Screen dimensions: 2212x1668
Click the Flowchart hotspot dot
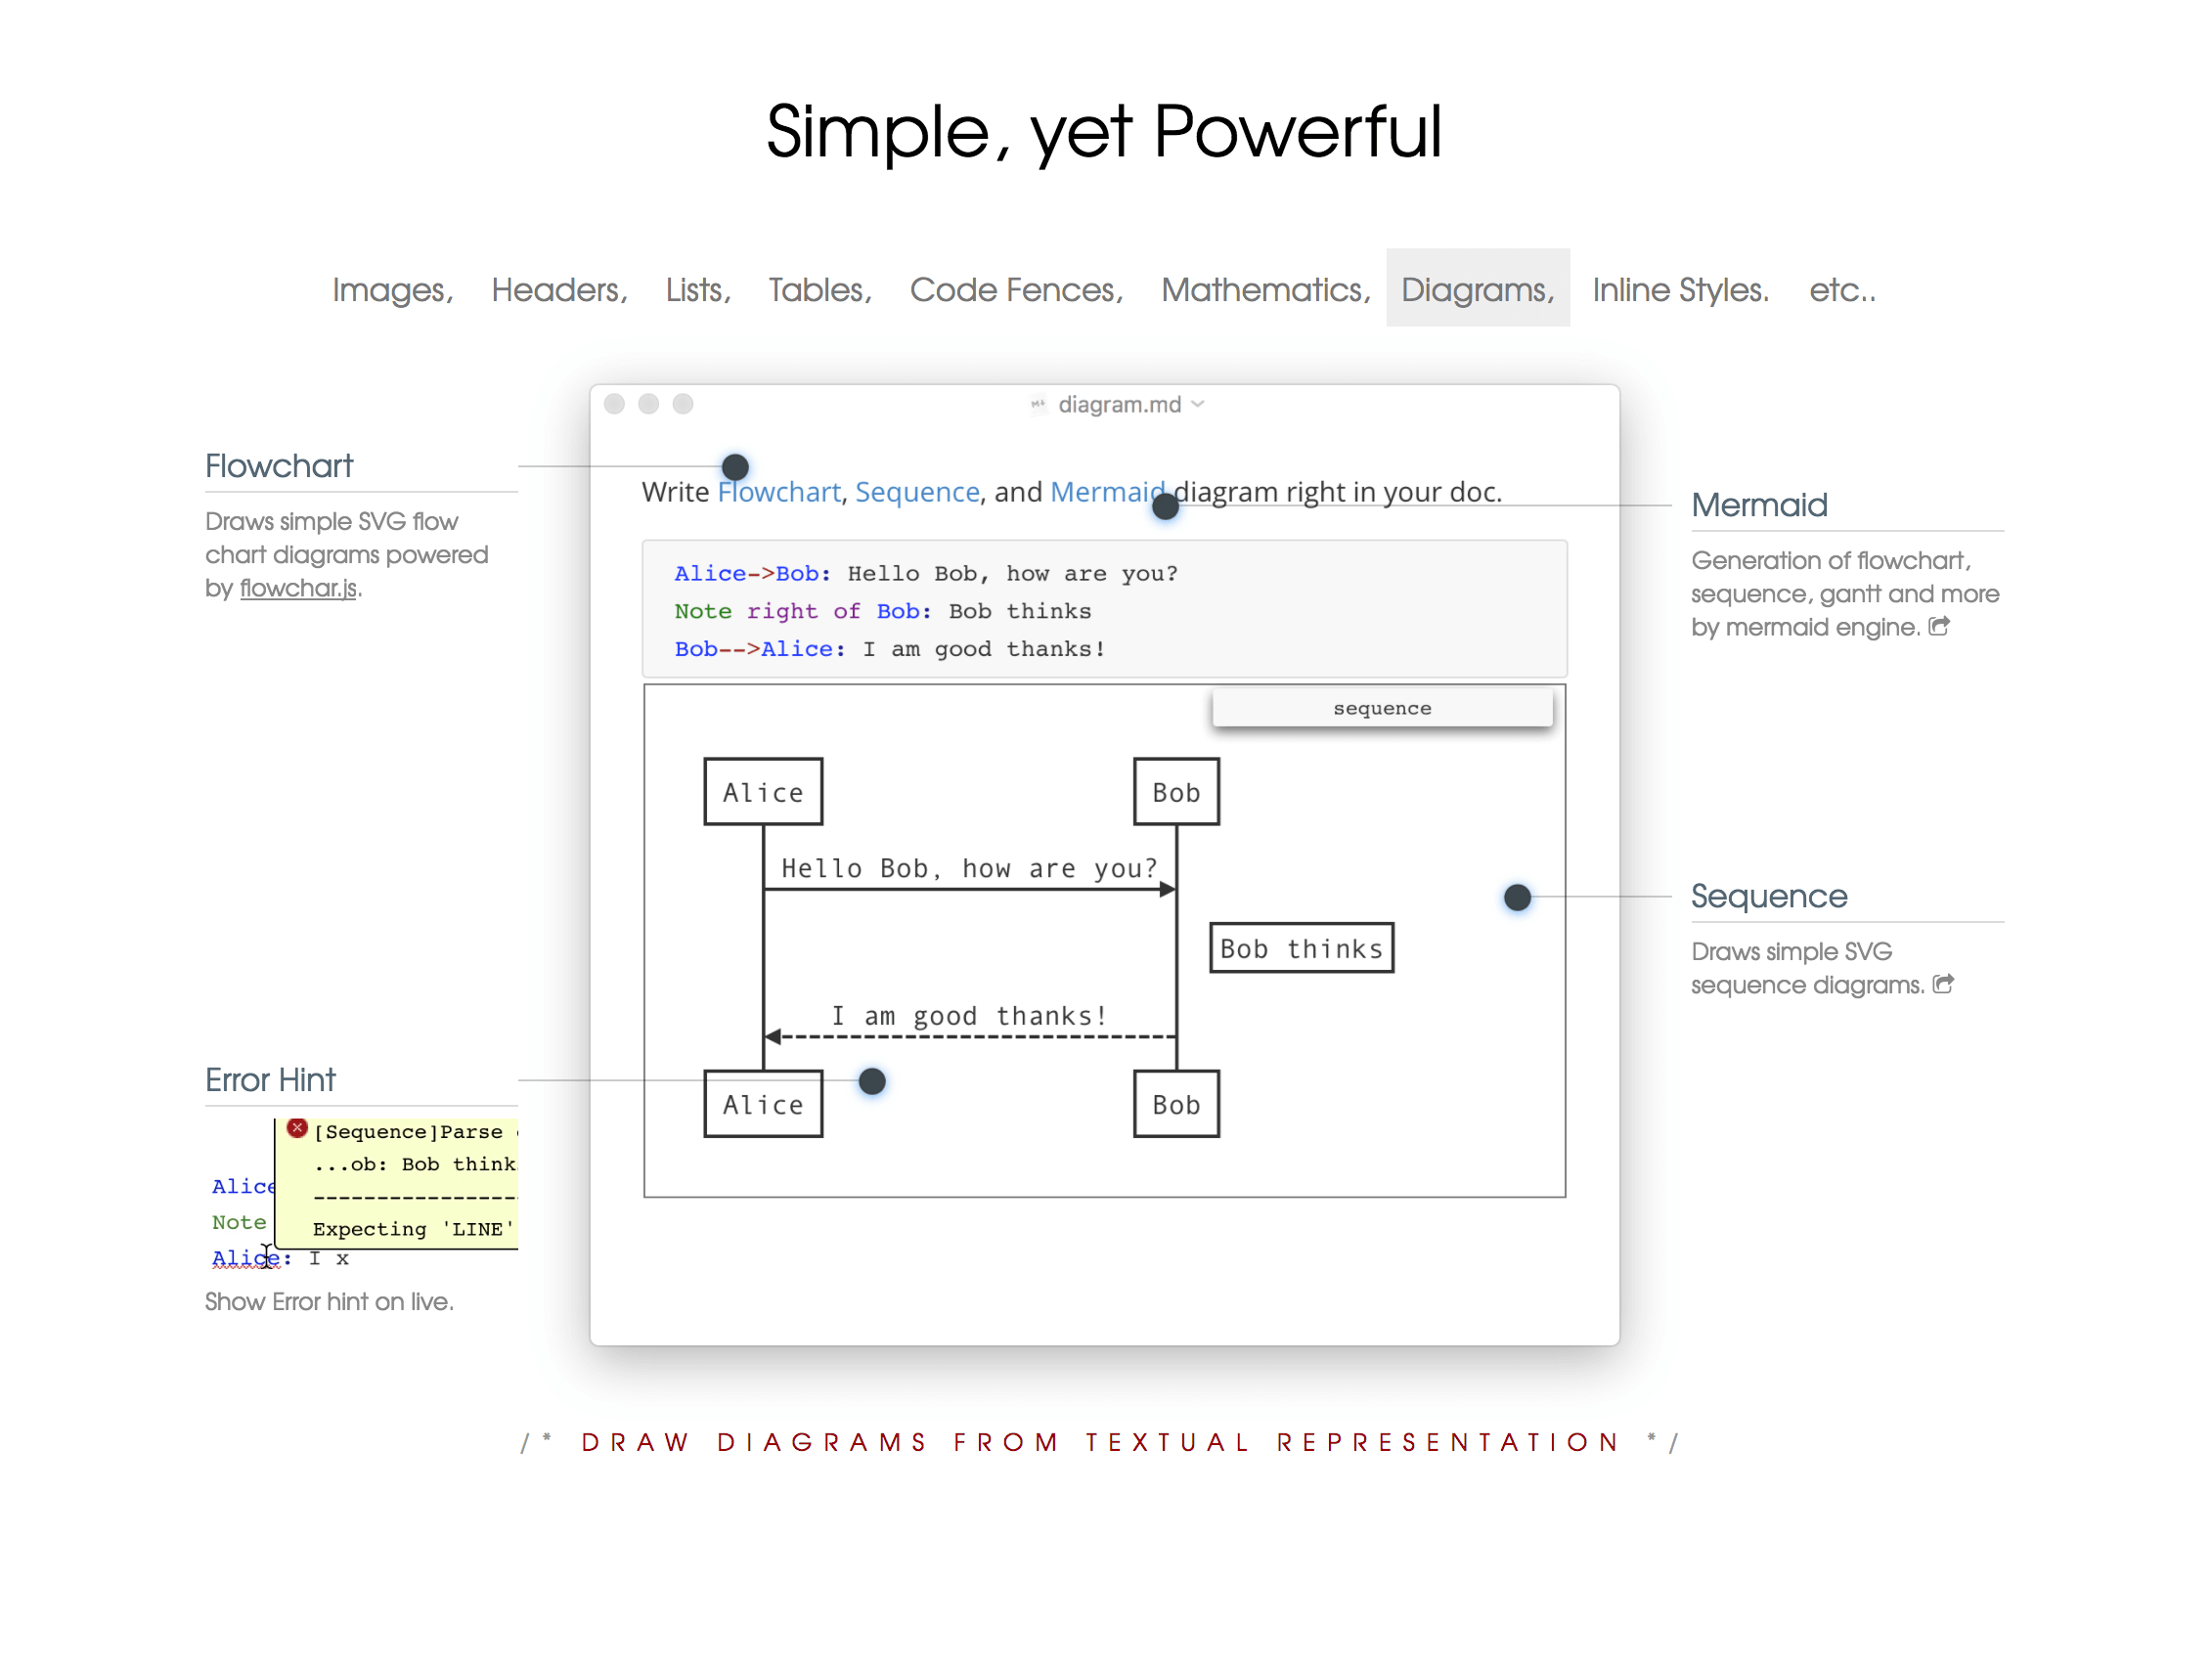[x=735, y=467]
